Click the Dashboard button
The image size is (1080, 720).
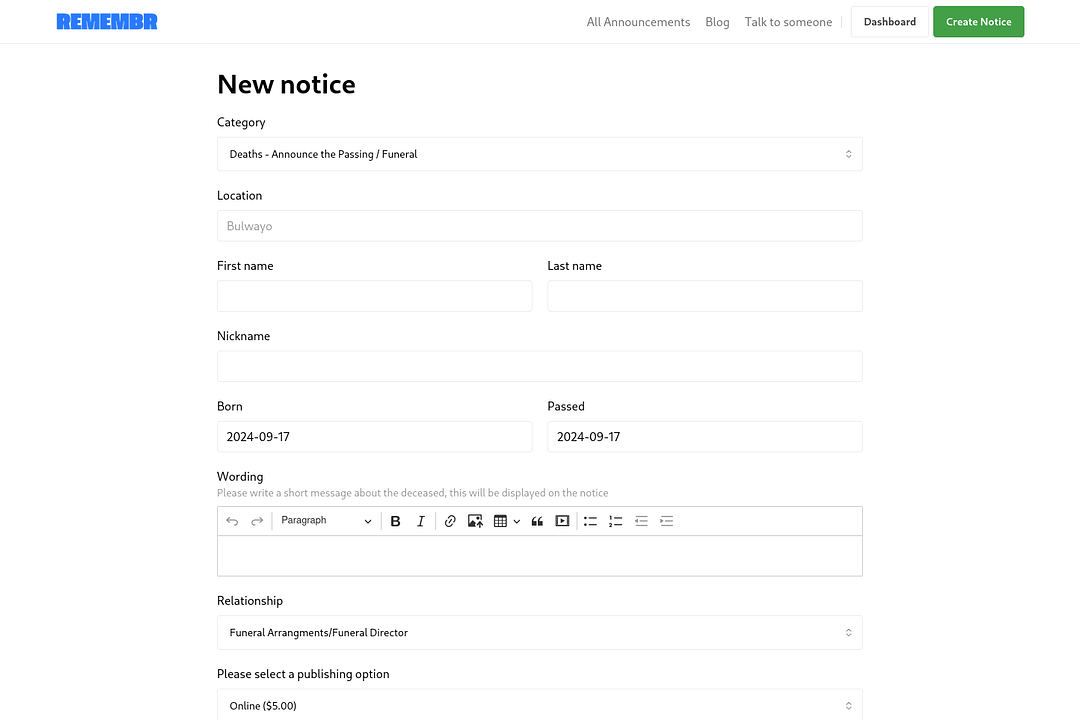click(x=889, y=22)
